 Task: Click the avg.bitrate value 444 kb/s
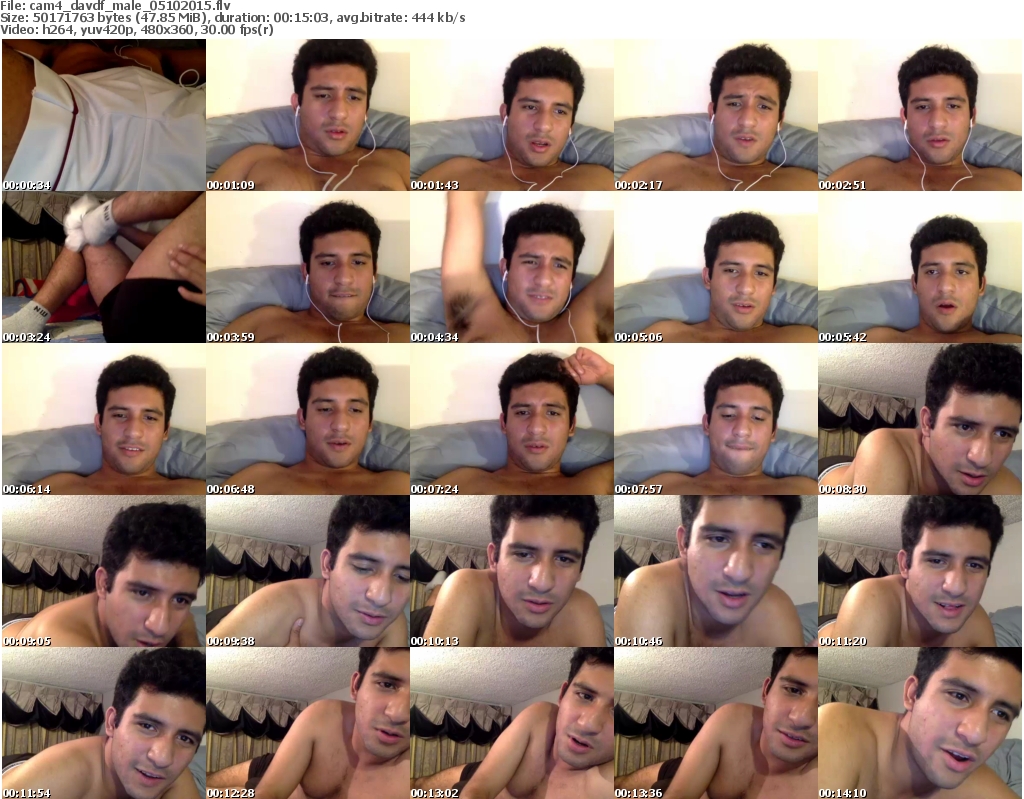point(439,18)
